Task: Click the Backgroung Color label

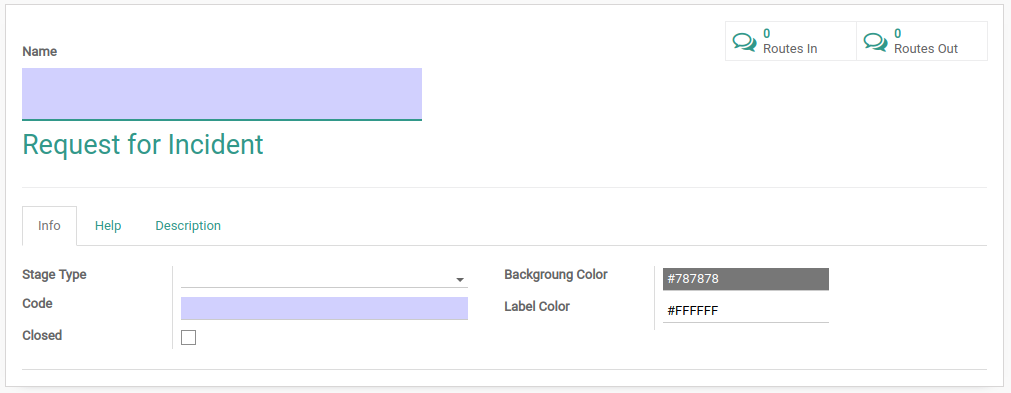Action: (x=556, y=274)
